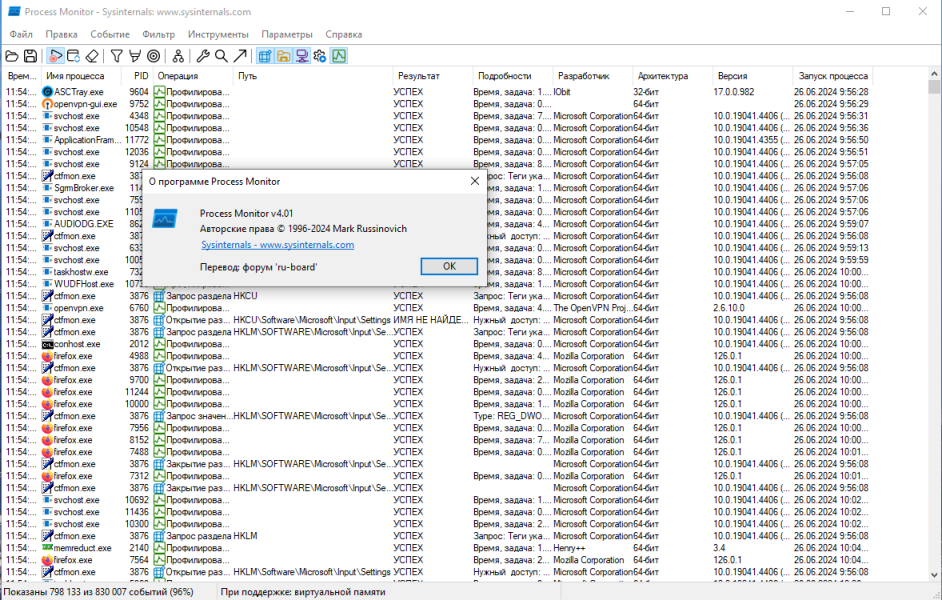The height and width of the screenshot is (600, 942).
Task: Click the Process Monitor logo in About dialog
Action: pyautogui.click(x=165, y=219)
